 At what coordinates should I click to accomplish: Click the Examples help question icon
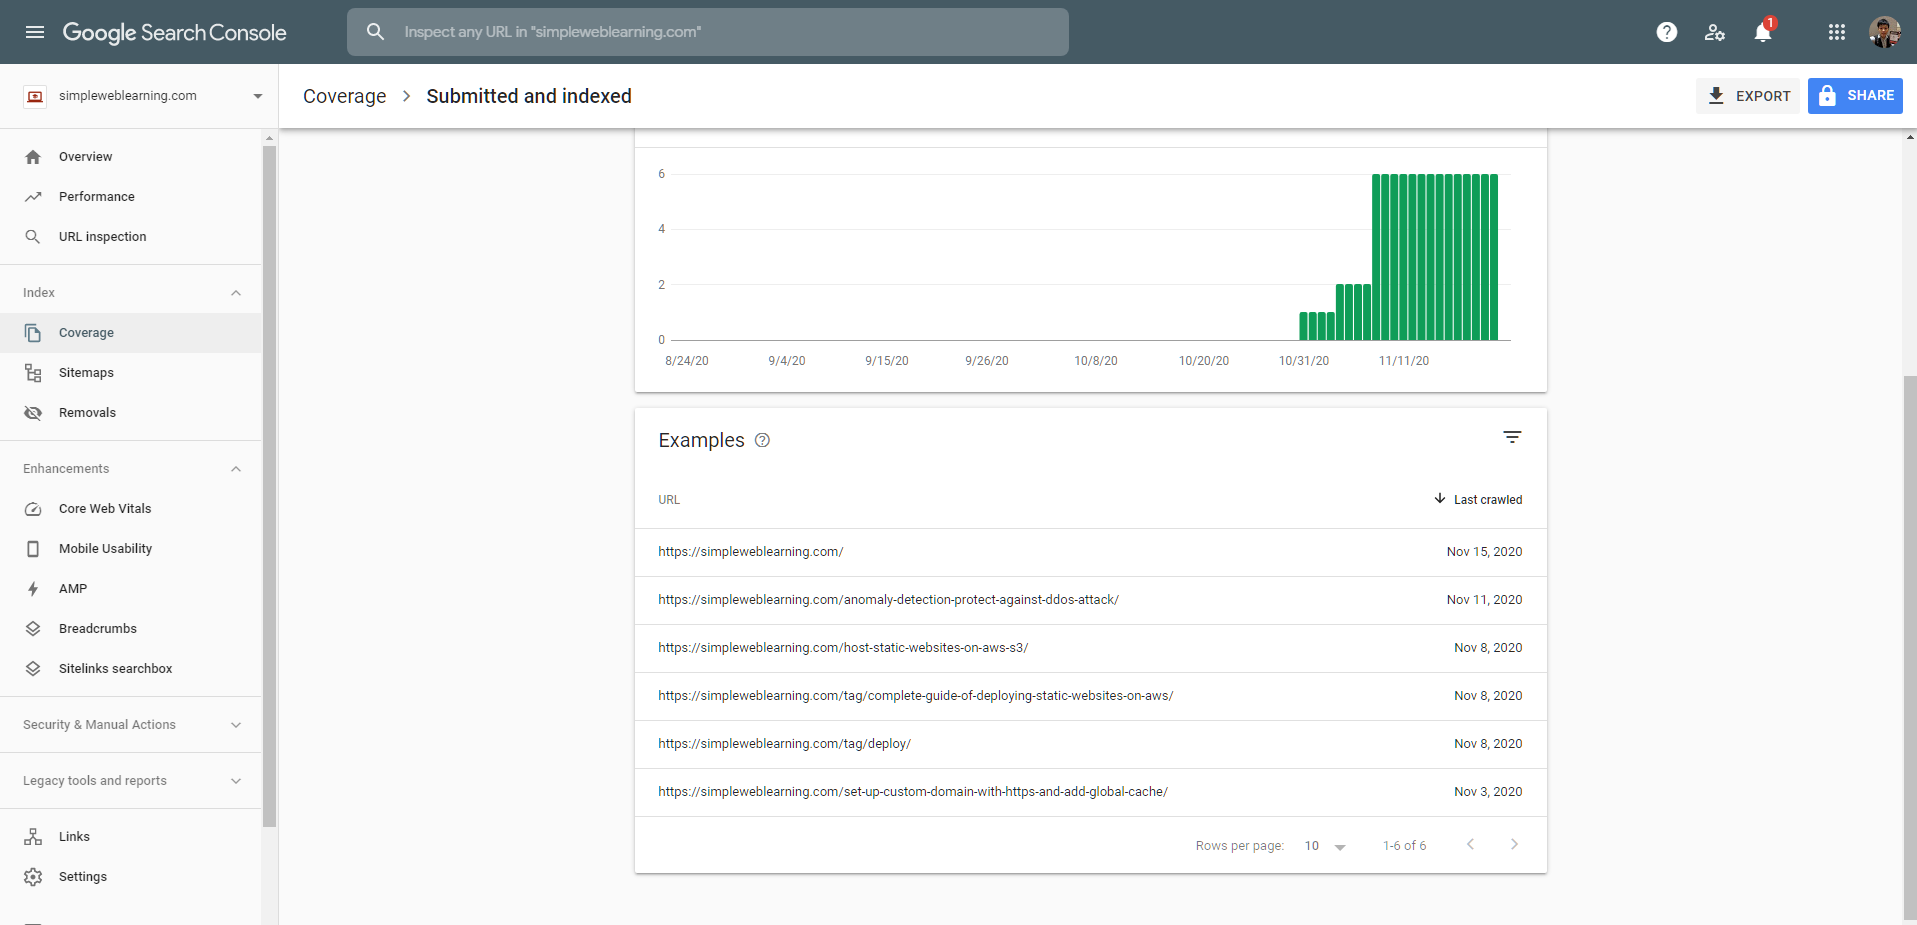click(762, 440)
